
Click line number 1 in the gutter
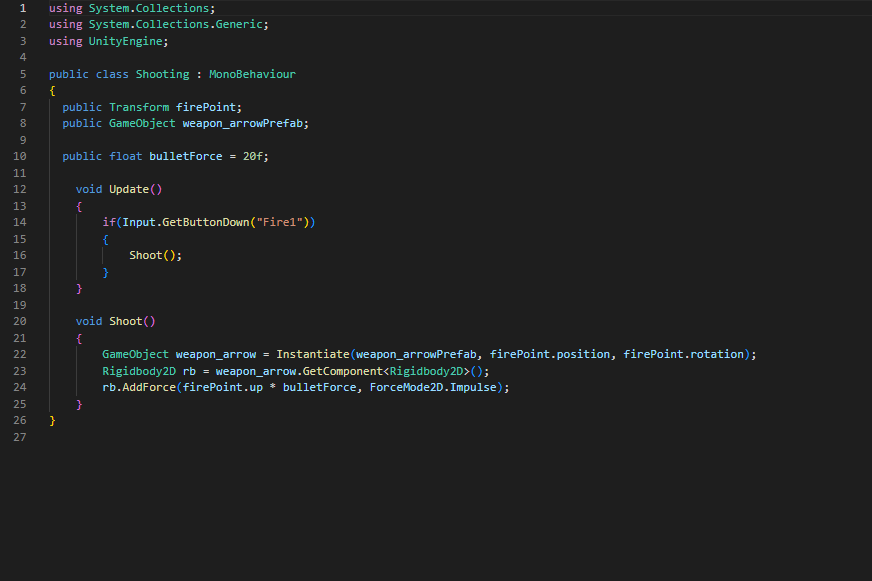click(x=22, y=8)
